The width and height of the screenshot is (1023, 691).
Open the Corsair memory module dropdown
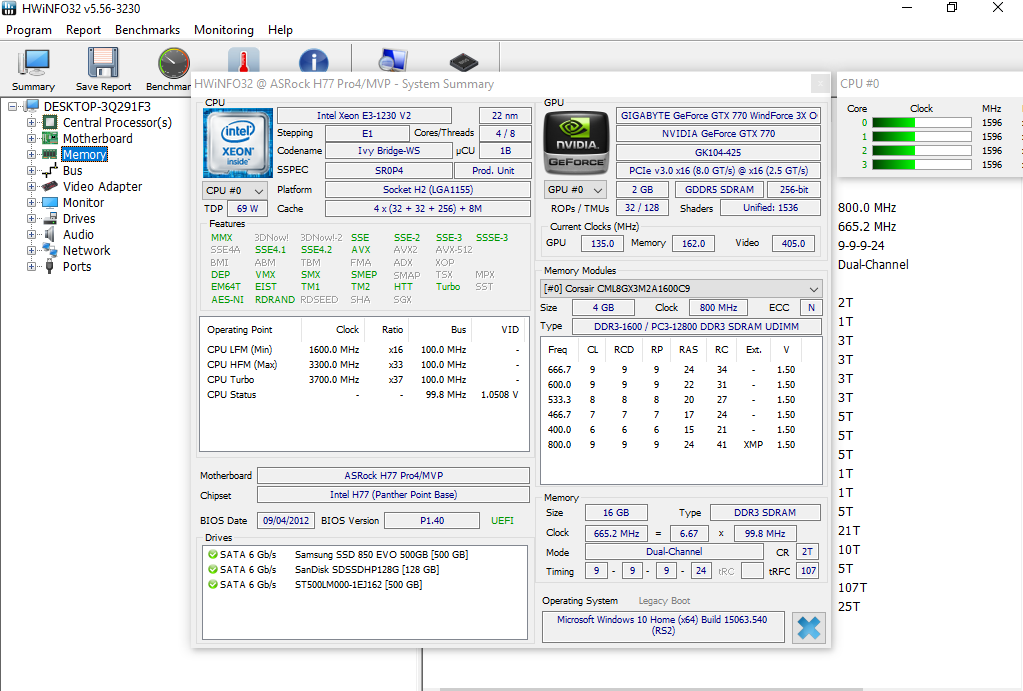click(x=682, y=288)
